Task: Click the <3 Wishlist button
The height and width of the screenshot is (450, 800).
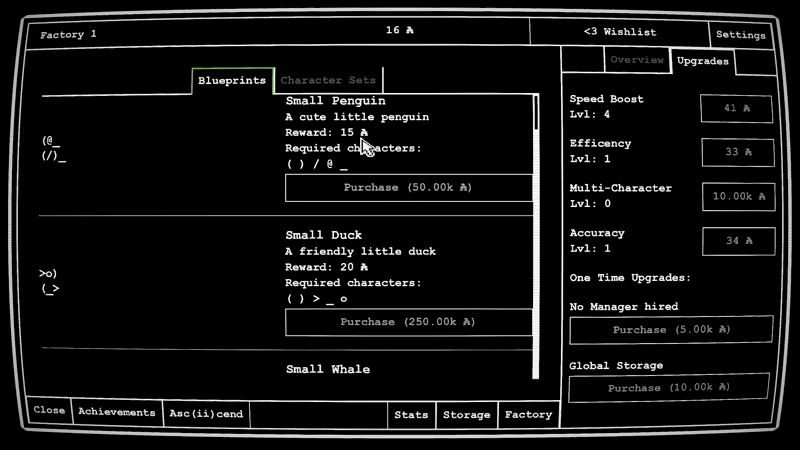Action: (619, 32)
